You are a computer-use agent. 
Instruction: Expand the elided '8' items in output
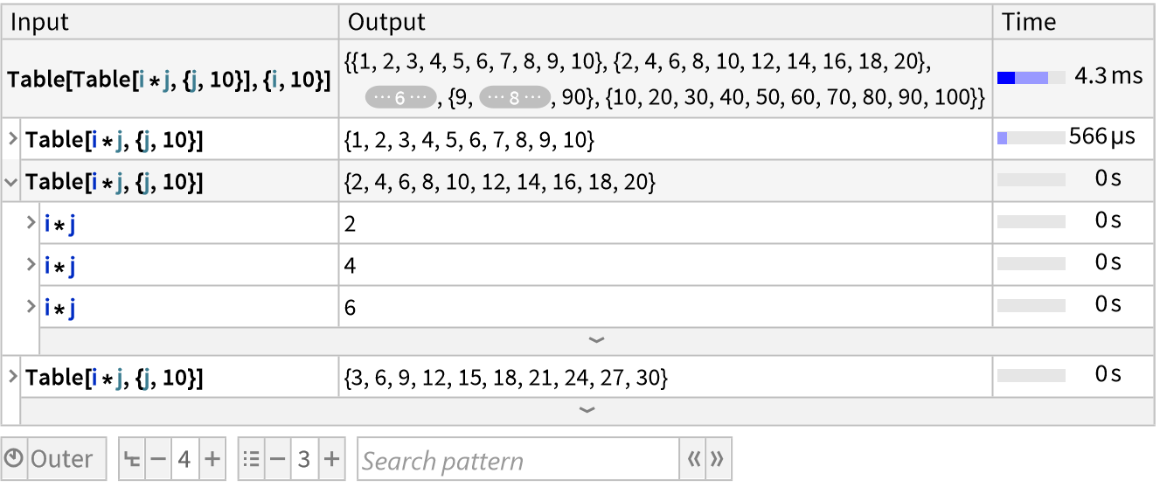pos(514,97)
